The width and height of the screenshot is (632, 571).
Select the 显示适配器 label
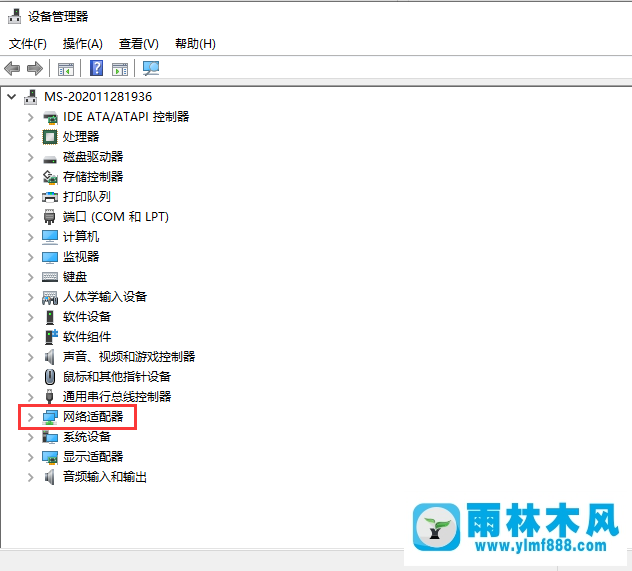coord(93,457)
